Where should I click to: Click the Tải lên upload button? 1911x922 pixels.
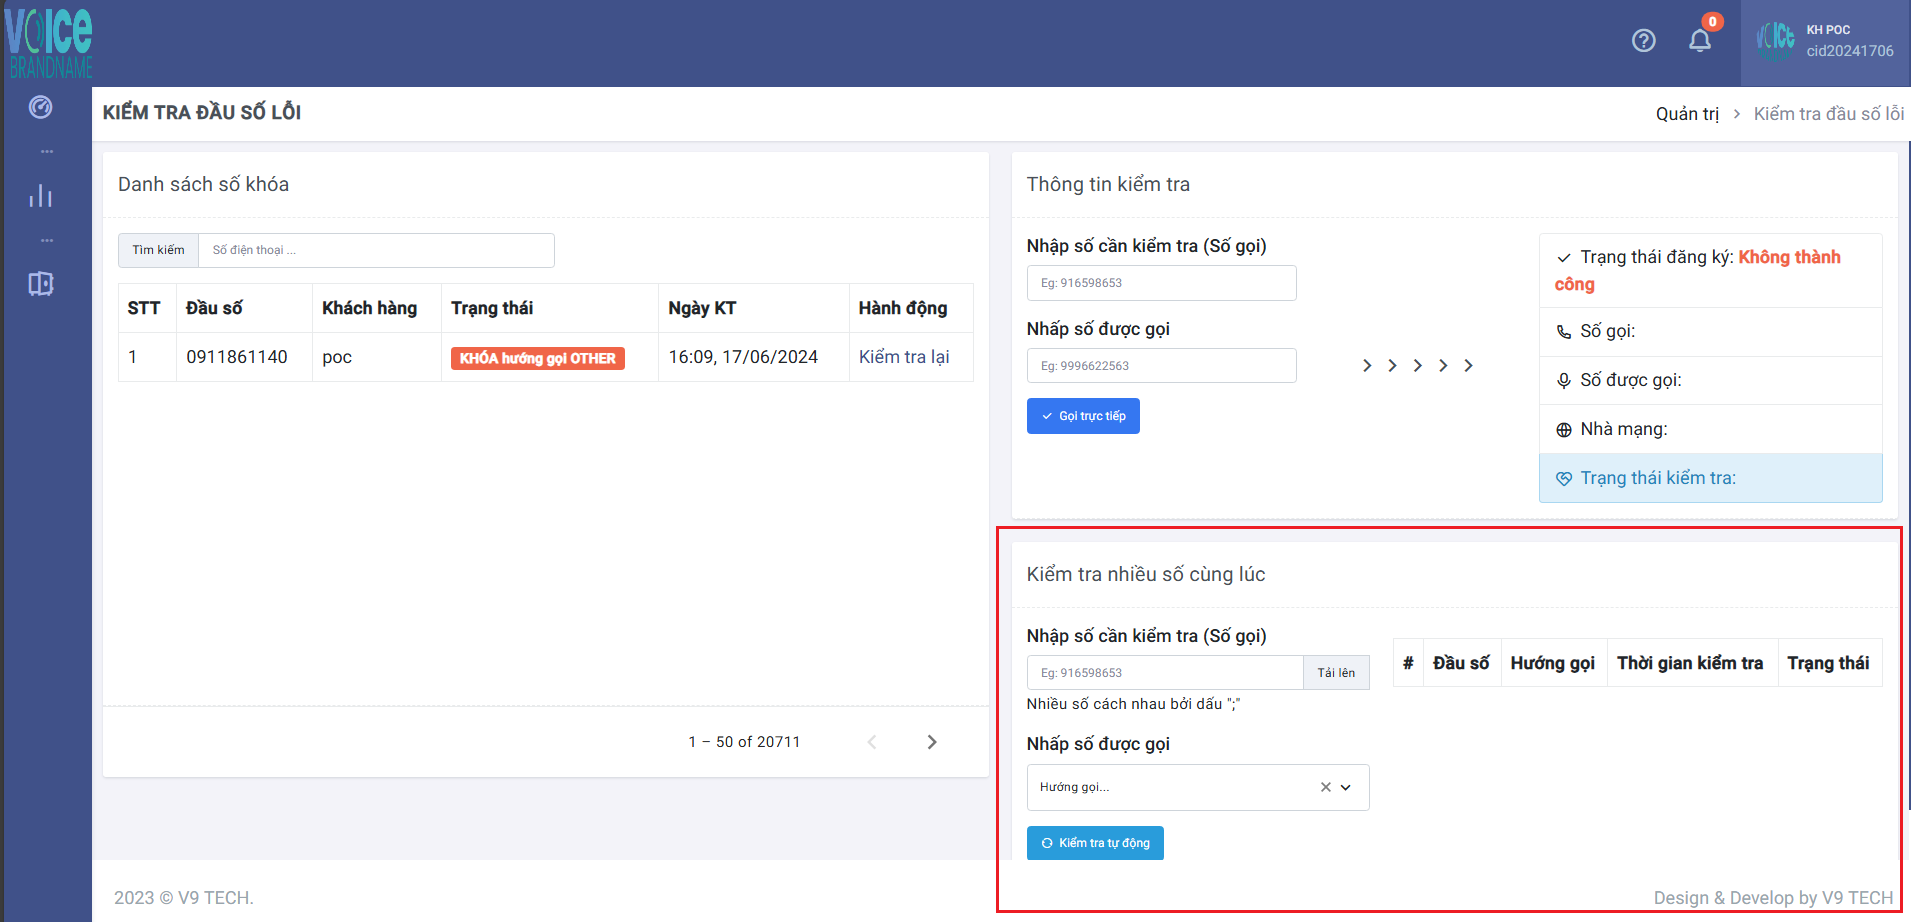pos(1335,673)
